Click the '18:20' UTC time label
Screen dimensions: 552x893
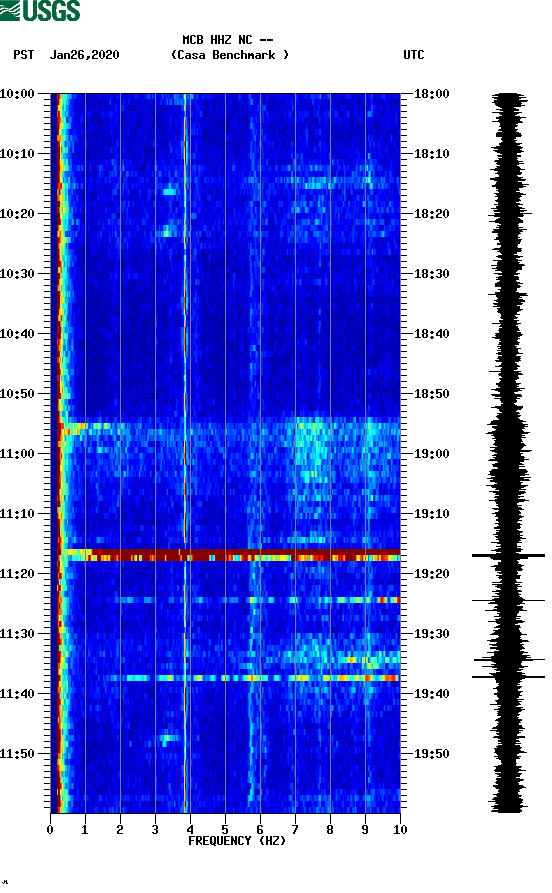432,214
